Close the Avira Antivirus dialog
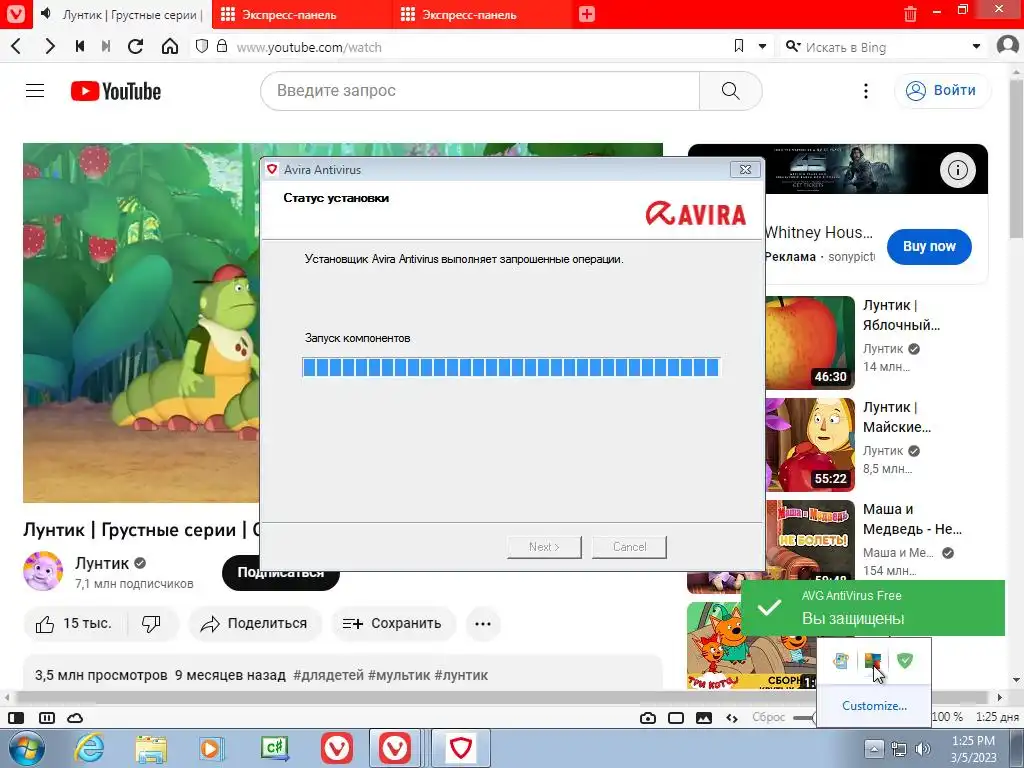The width and height of the screenshot is (1024, 768). pos(745,169)
